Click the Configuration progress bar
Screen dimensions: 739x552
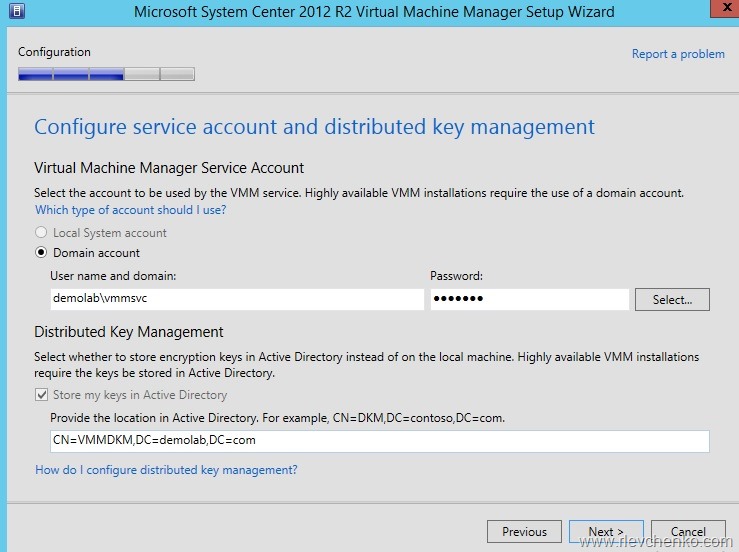106,74
